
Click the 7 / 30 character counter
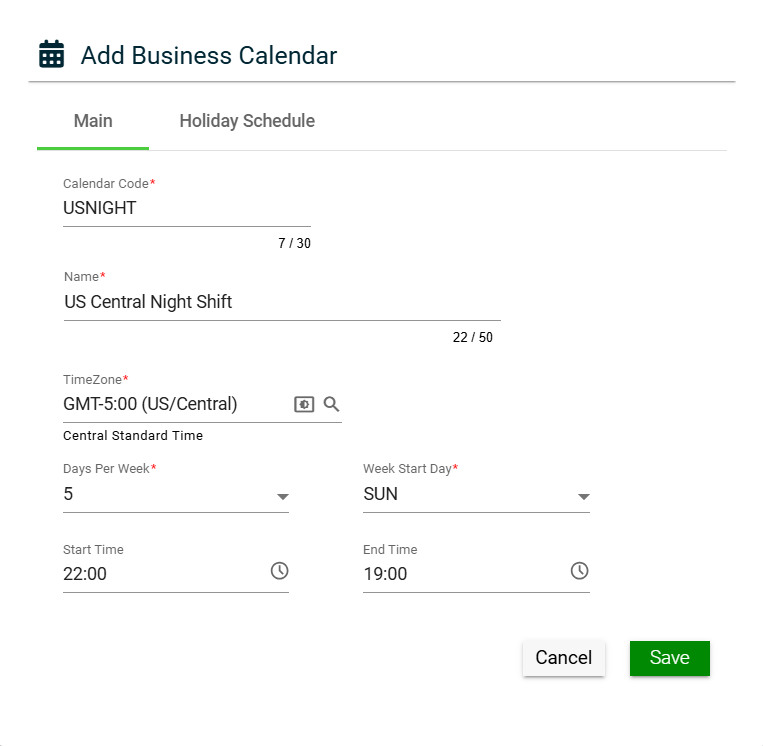294,243
